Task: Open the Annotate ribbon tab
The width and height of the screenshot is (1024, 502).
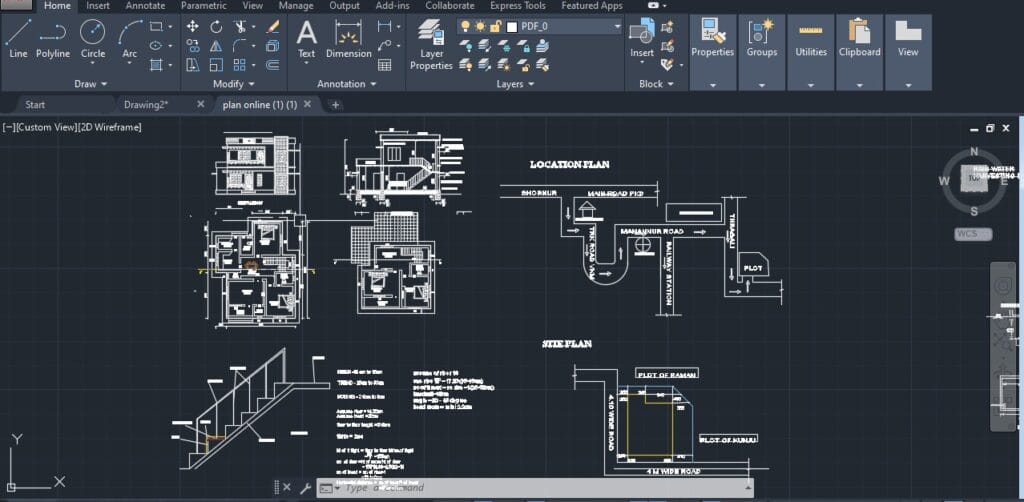Action: tap(145, 6)
